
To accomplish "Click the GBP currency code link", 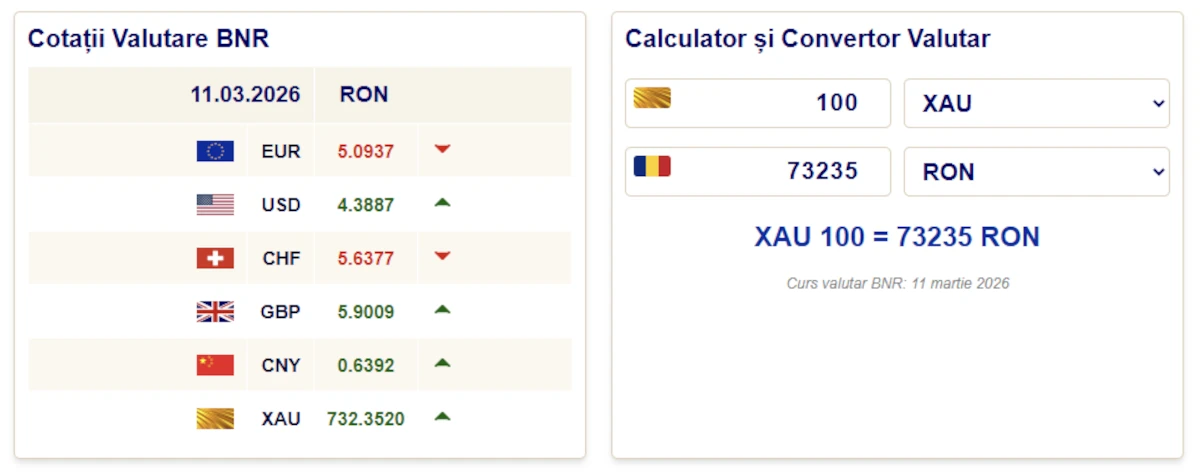I will click(x=281, y=312).
